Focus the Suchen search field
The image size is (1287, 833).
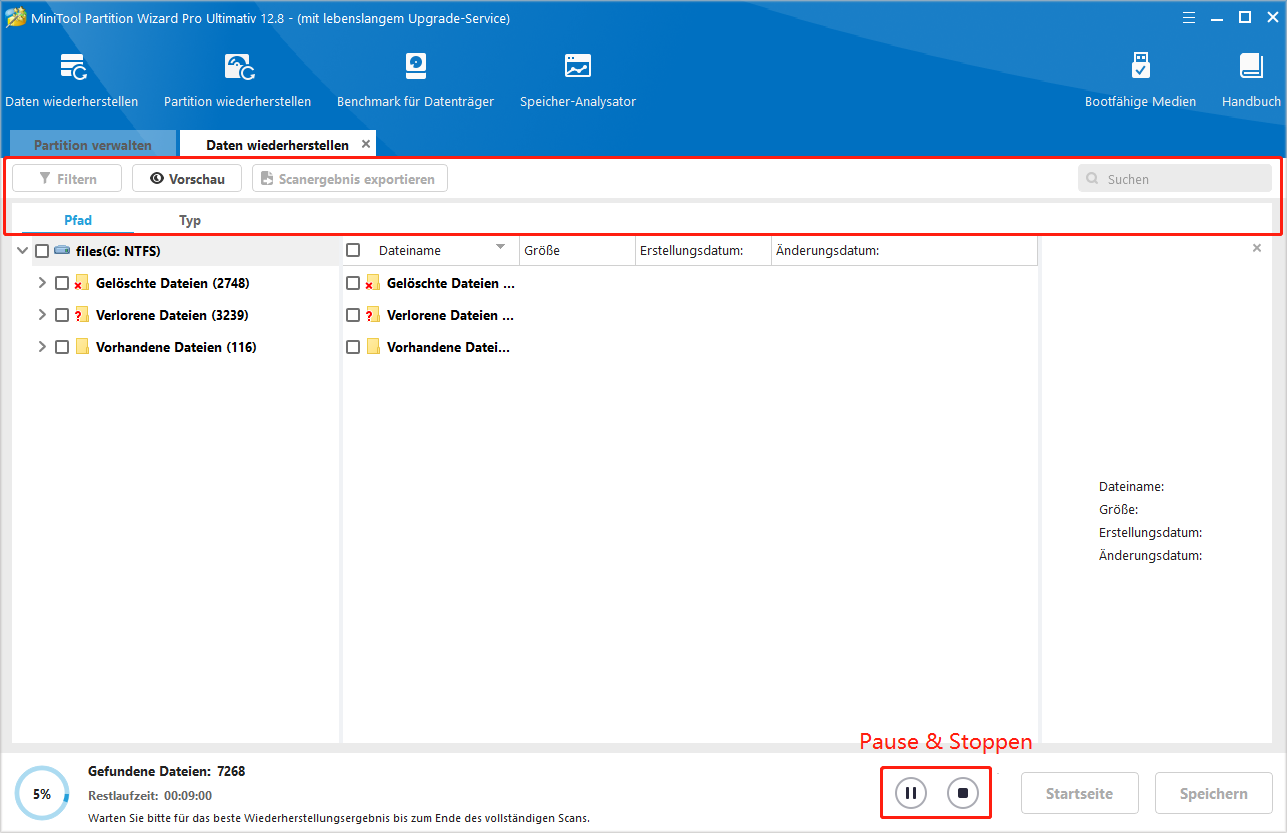tap(1175, 178)
